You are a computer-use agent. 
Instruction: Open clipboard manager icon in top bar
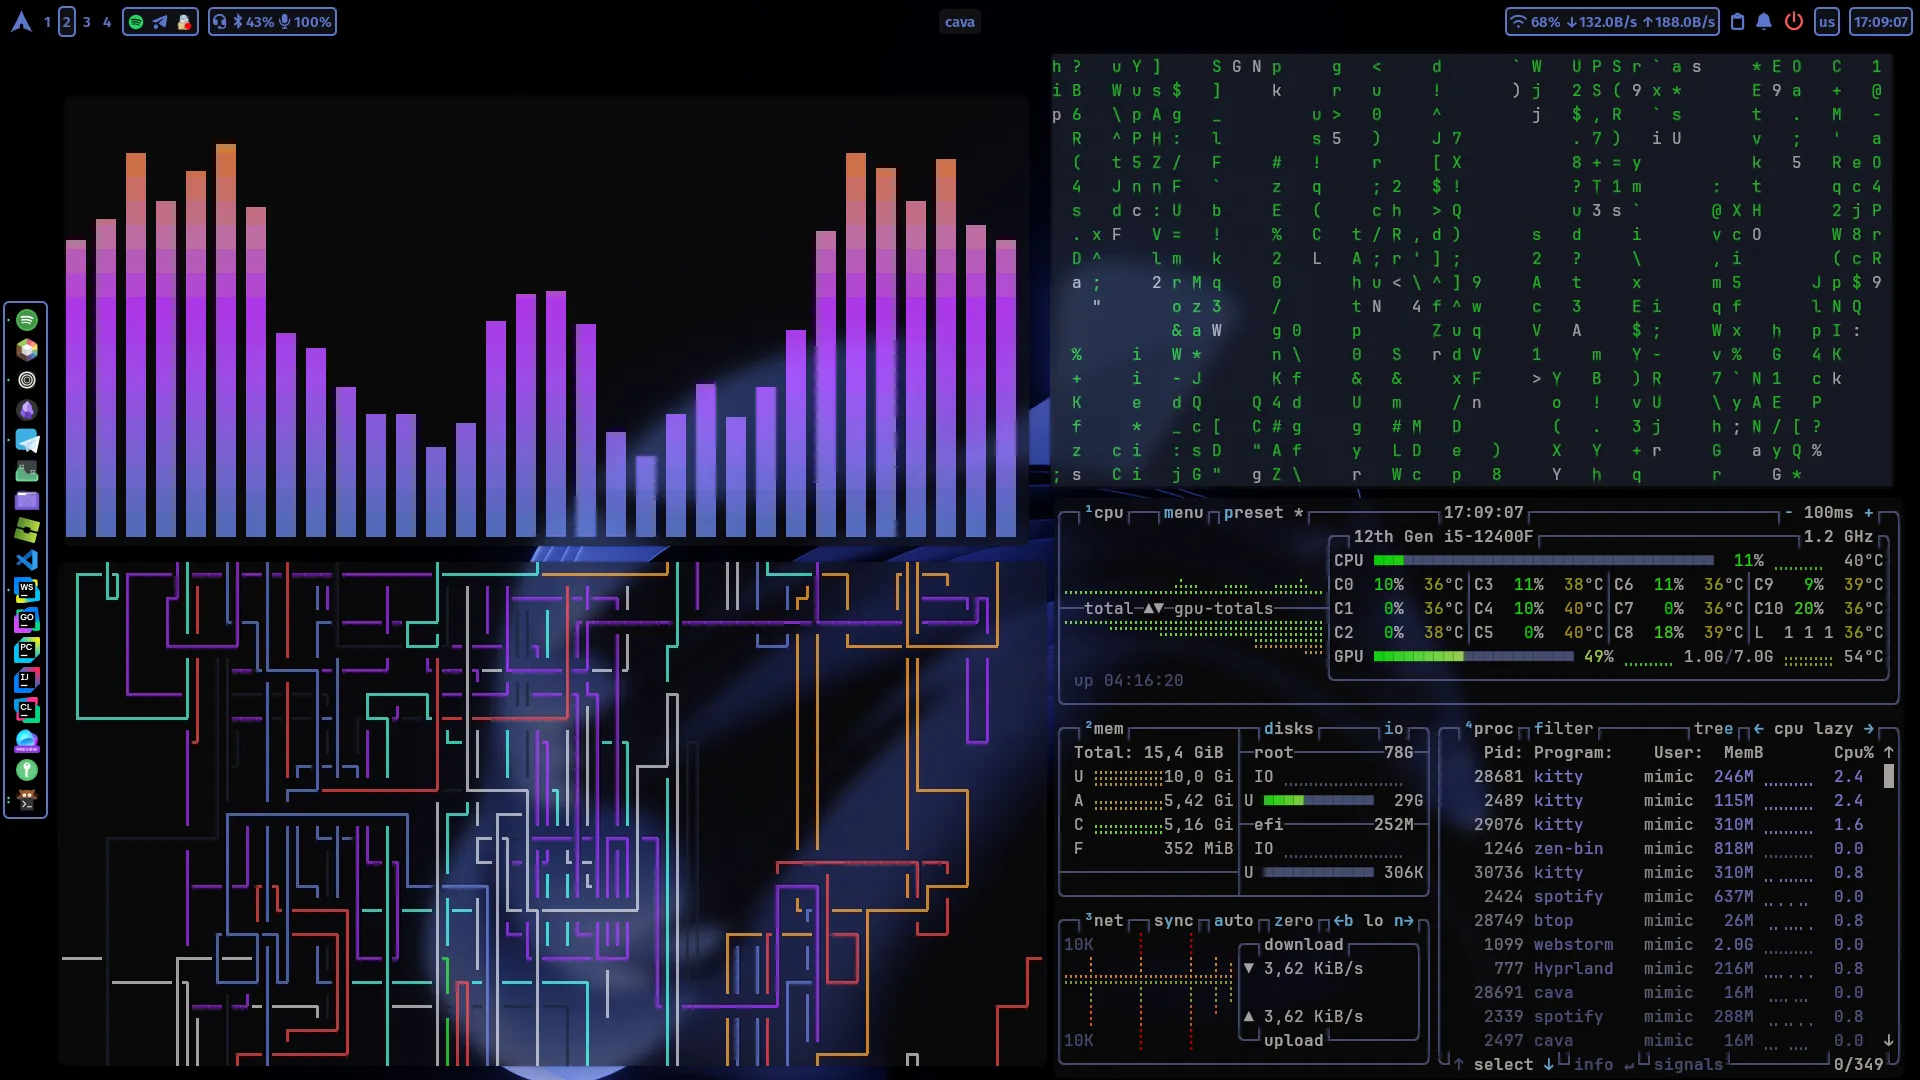click(1738, 22)
